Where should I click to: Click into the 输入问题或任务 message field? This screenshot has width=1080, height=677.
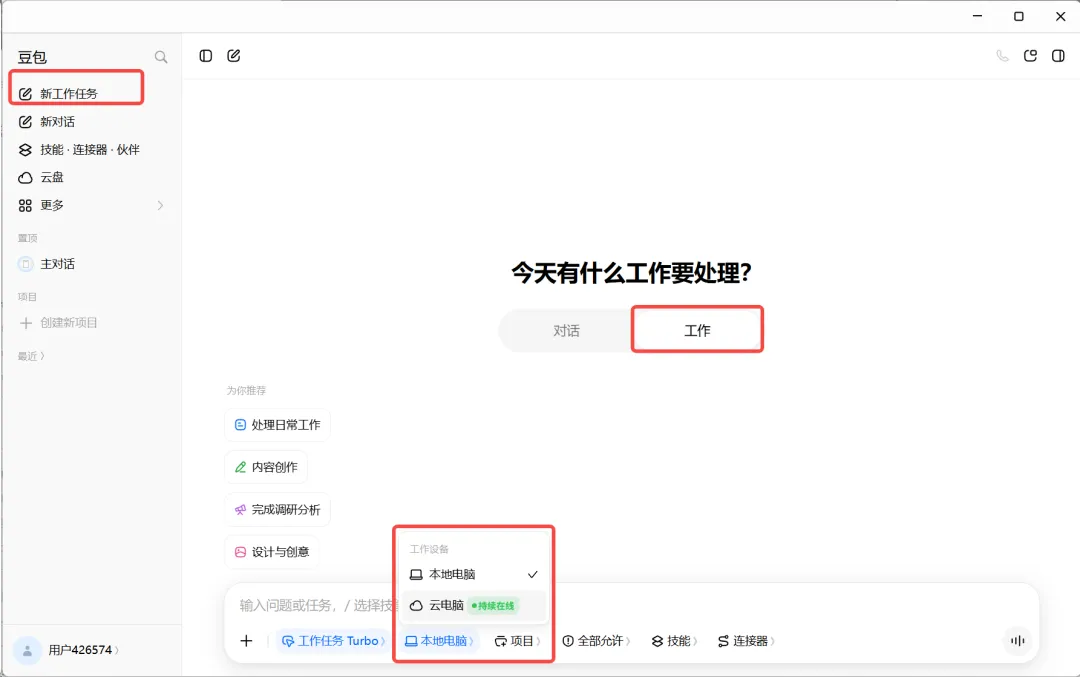tap(317, 605)
